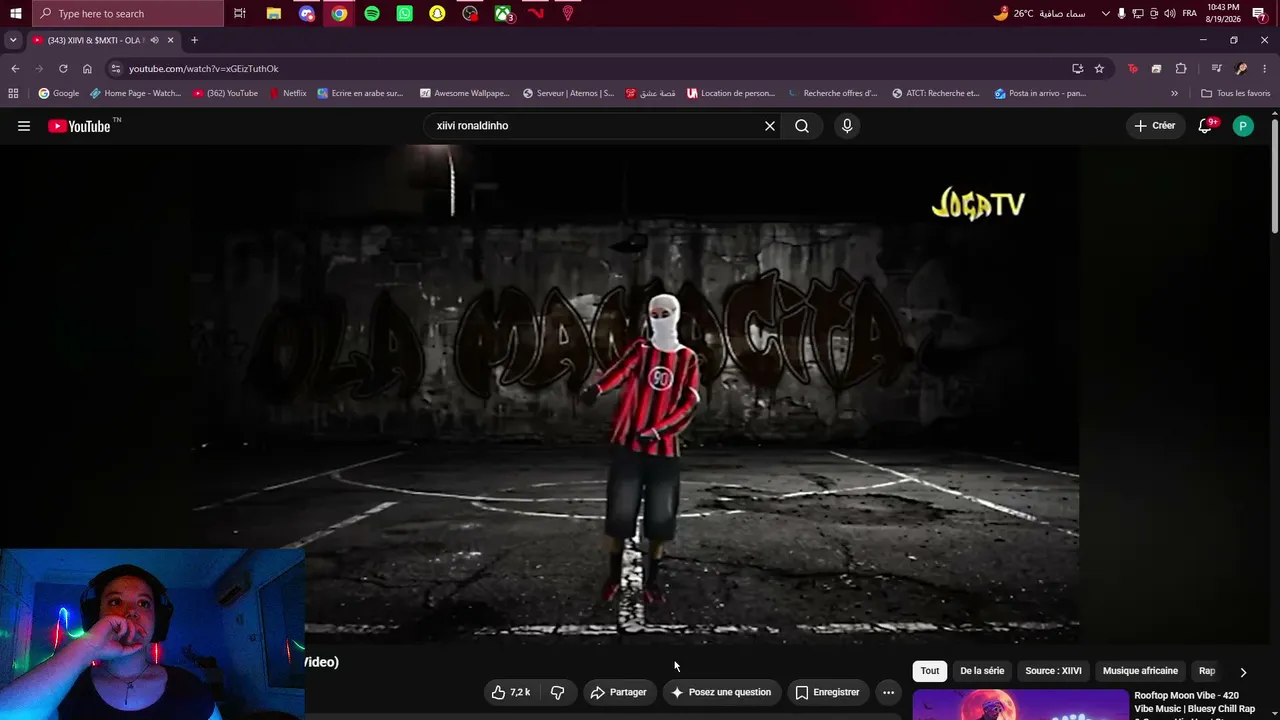Image resolution: width=1280 pixels, height=720 pixels.
Task: Open the tab search dropdown
Action: pos(13,40)
